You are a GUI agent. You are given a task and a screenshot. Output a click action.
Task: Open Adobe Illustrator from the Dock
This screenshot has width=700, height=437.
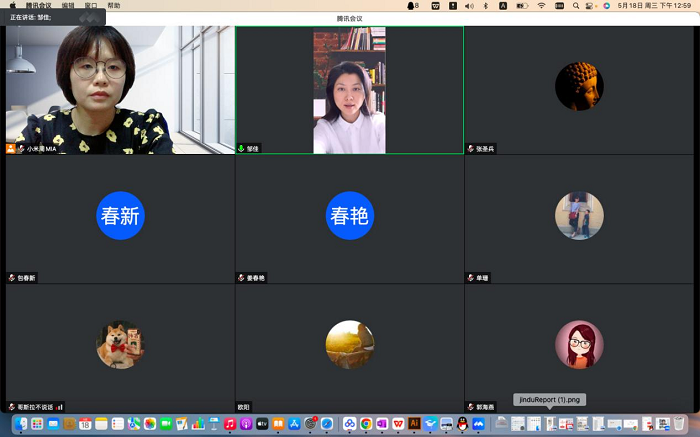[x=414, y=424]
